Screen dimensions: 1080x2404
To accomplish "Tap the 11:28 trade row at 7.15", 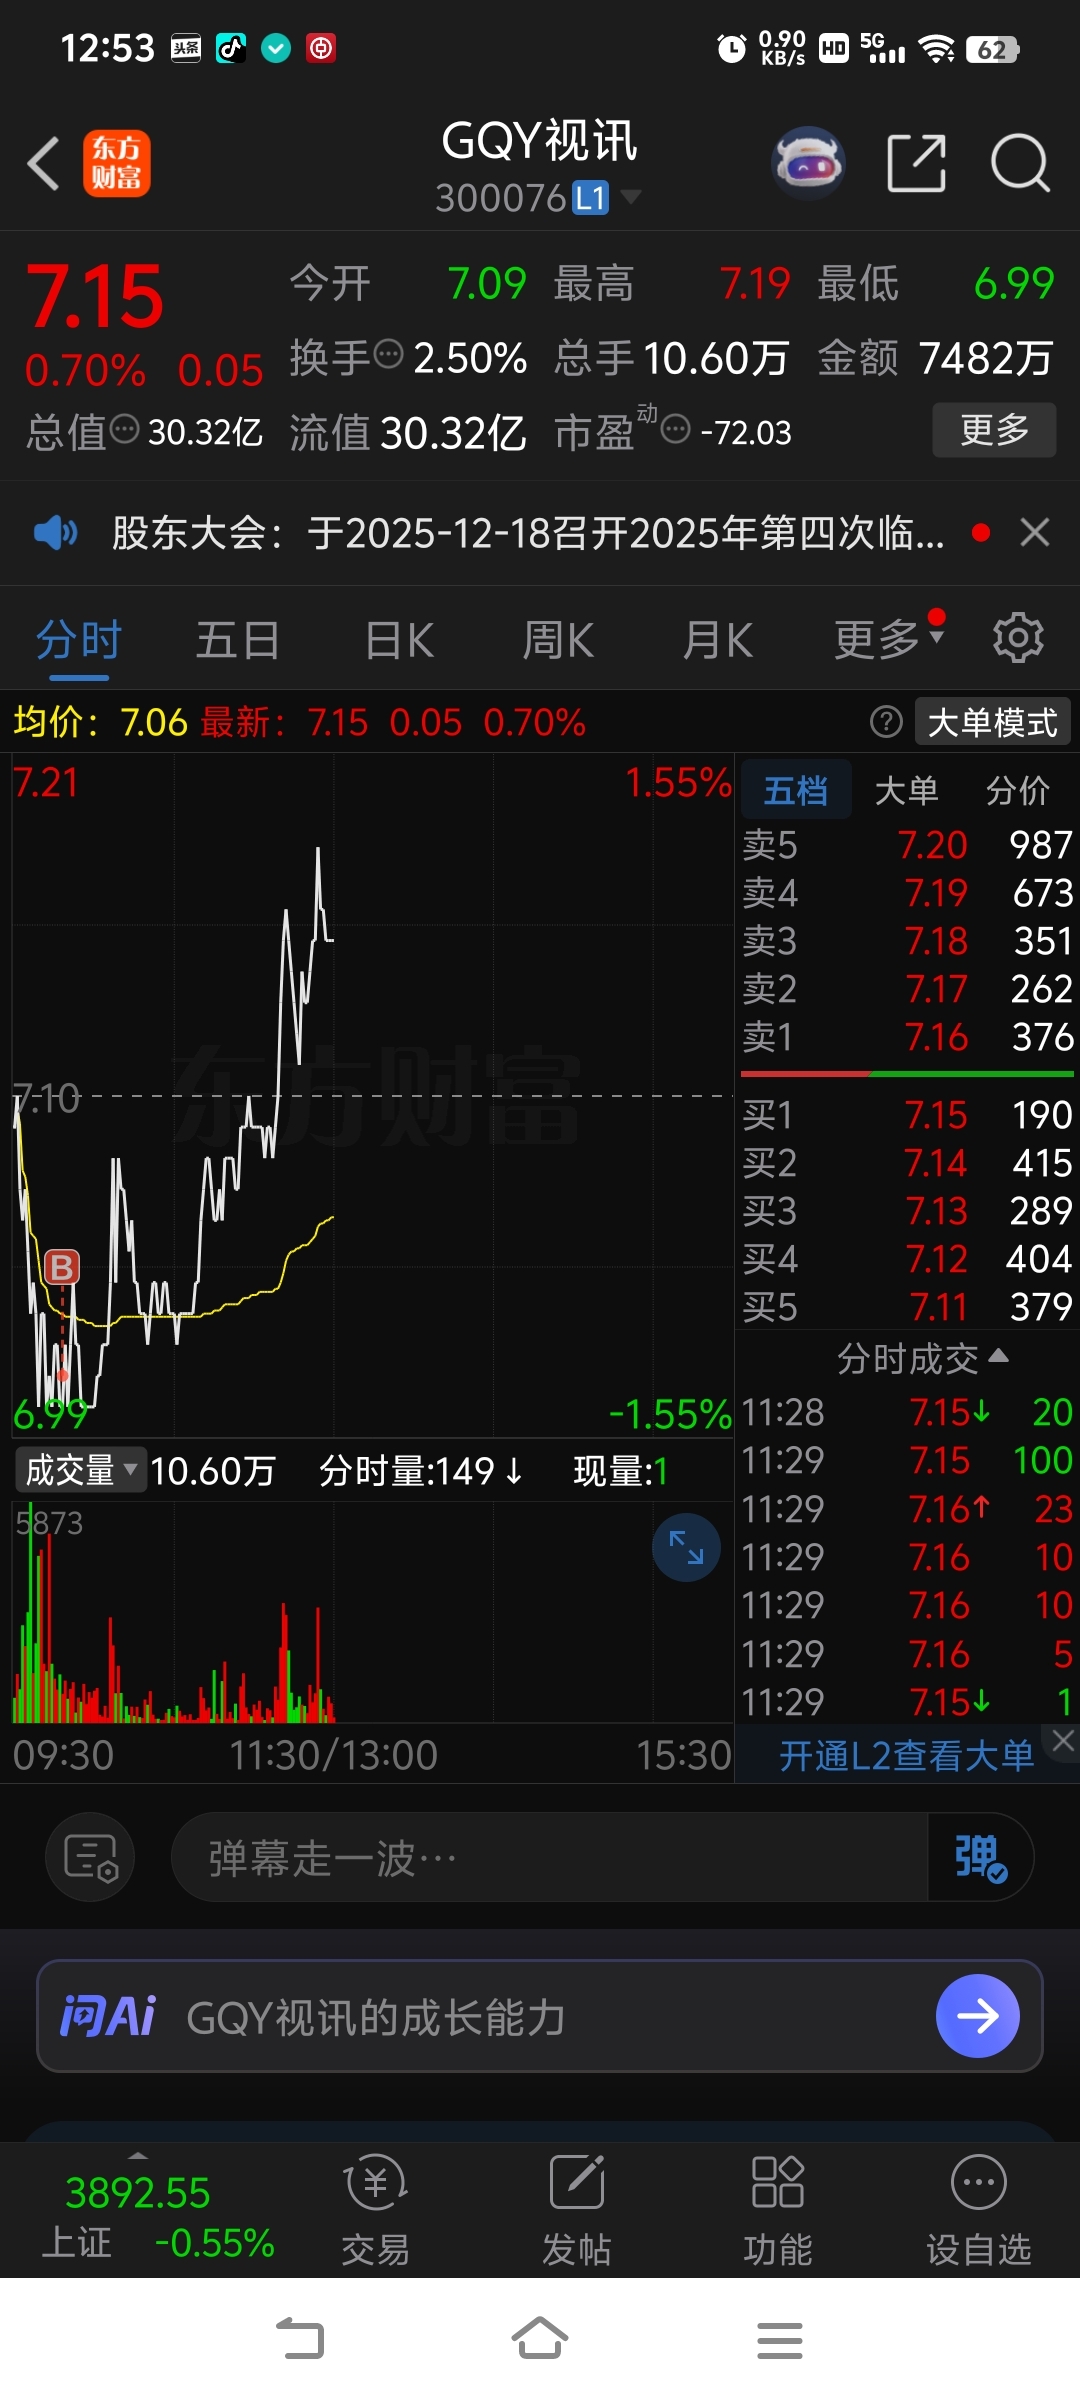I will click(908, 1413).
